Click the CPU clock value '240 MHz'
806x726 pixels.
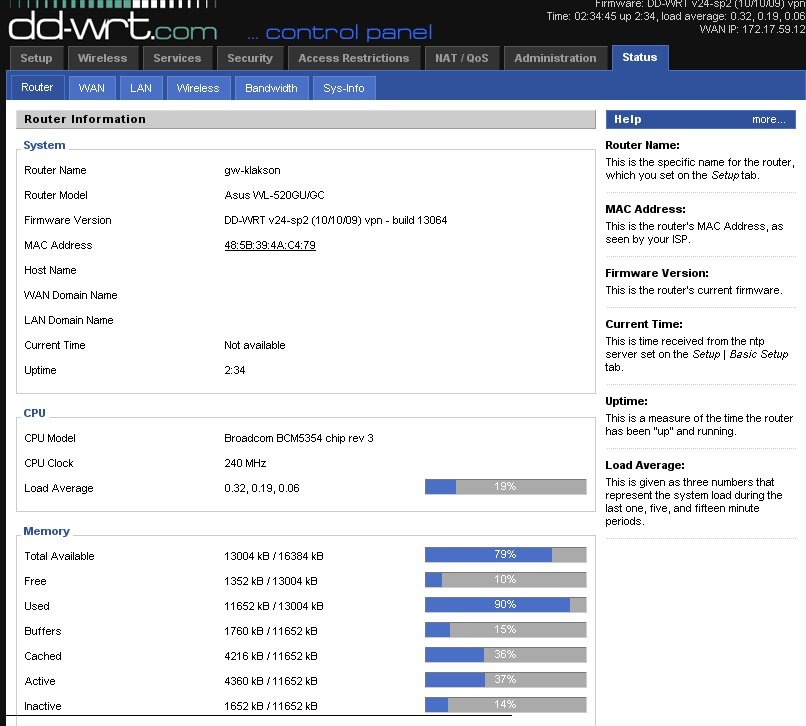click(x=245, y=463)
